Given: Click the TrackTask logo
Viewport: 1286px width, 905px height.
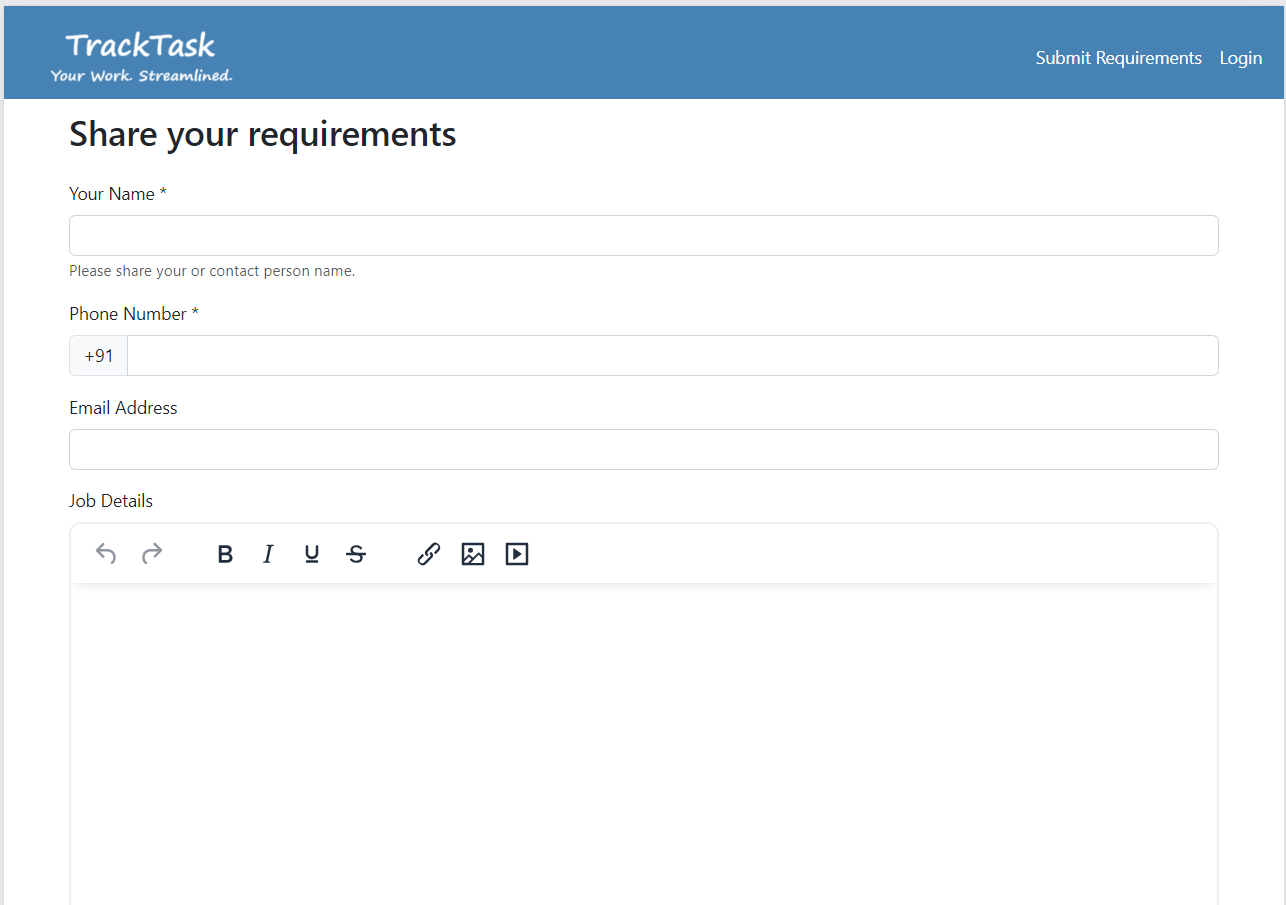Looking at the screenshot, I should (141, 57).
